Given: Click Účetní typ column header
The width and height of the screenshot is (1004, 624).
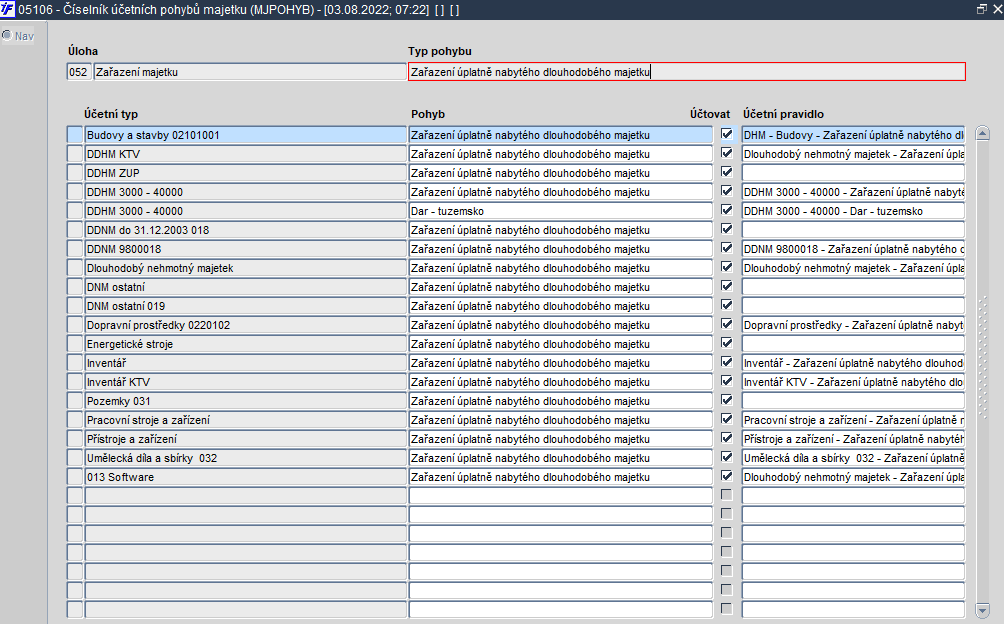Looking at the screenshot, I should coord(111,114).
